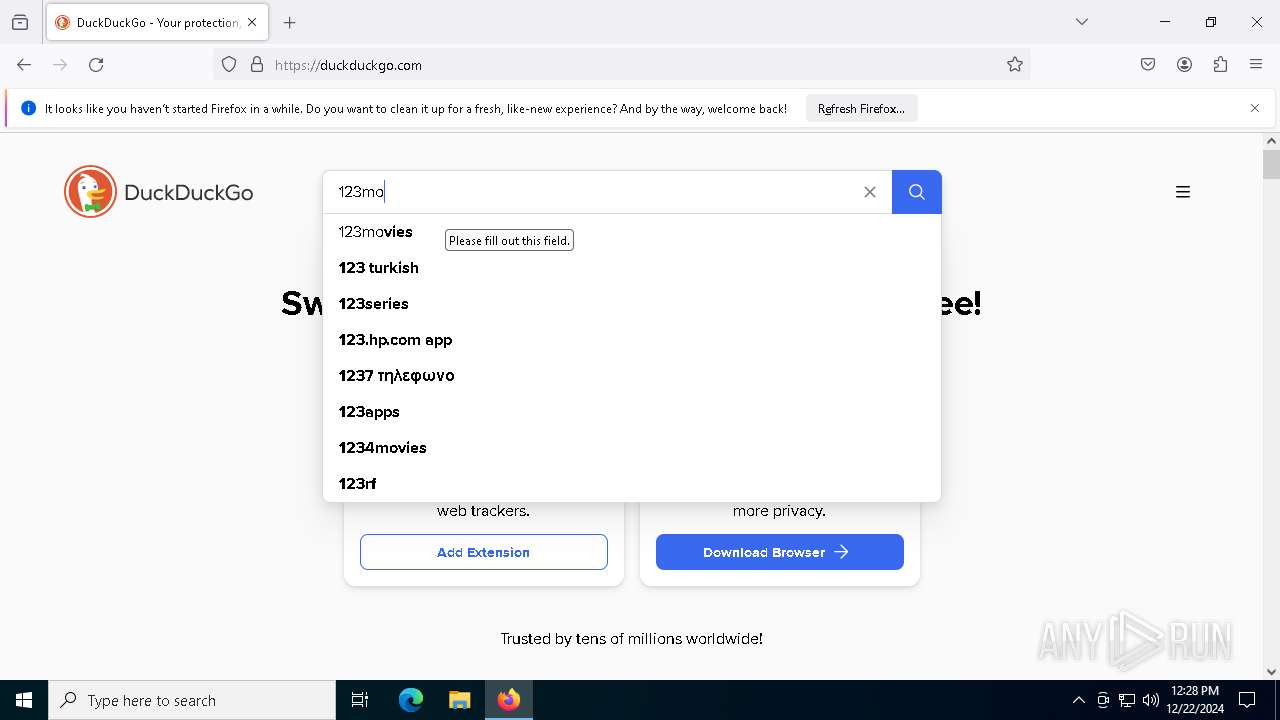
Task: Click the Download Browser button
Action: 780,552
